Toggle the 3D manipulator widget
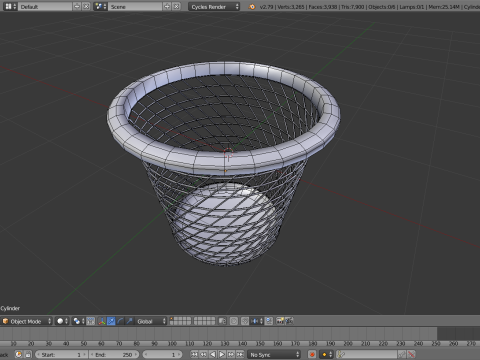The width and height of the screenshot is (480, 360). pyautogui.click(x=102, y=321)
